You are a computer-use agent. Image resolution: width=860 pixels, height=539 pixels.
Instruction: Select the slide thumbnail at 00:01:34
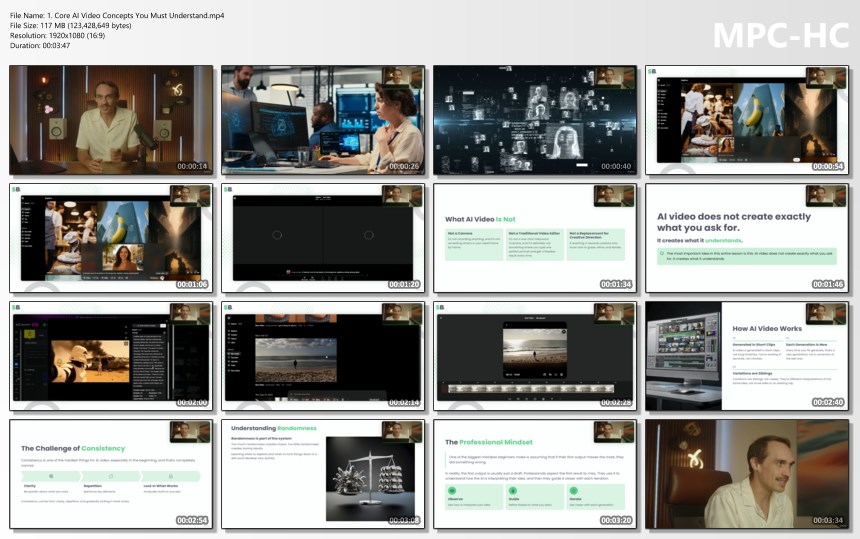(535, 238)
